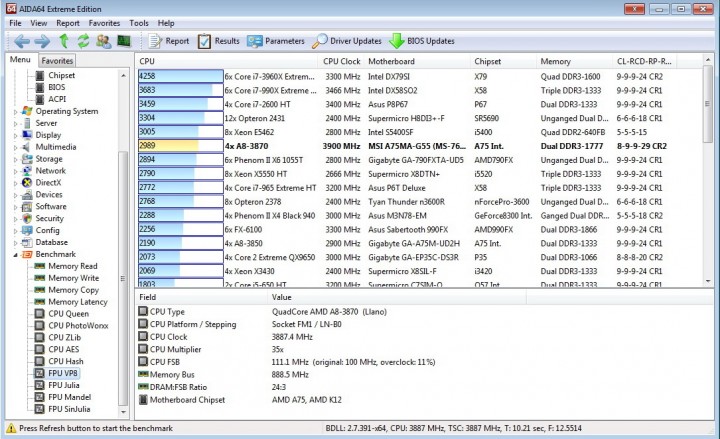Select the ACPI tree item
The image size is (720, 439).
(x=57, y=99)
